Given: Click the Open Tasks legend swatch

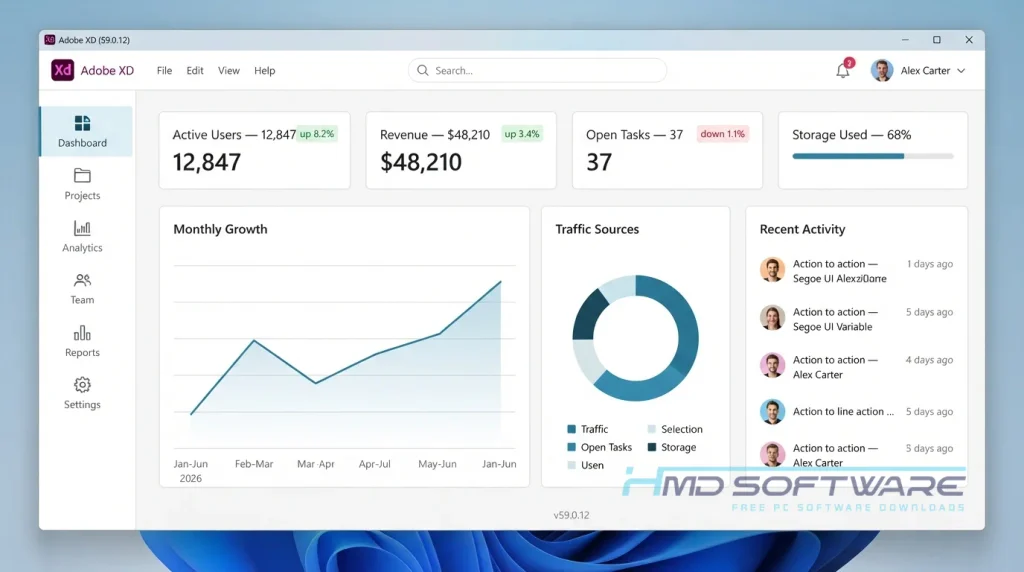Looking at the screenshot, I should (x=571, y=447).
